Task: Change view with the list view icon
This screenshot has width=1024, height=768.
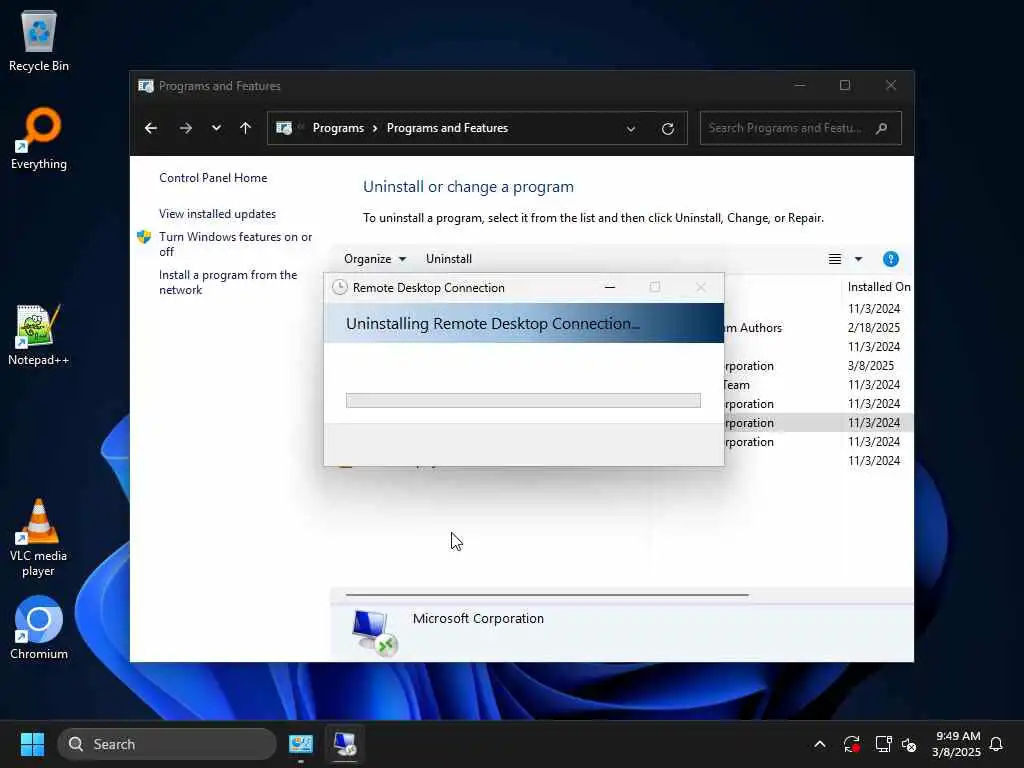Action: (835, 259)
